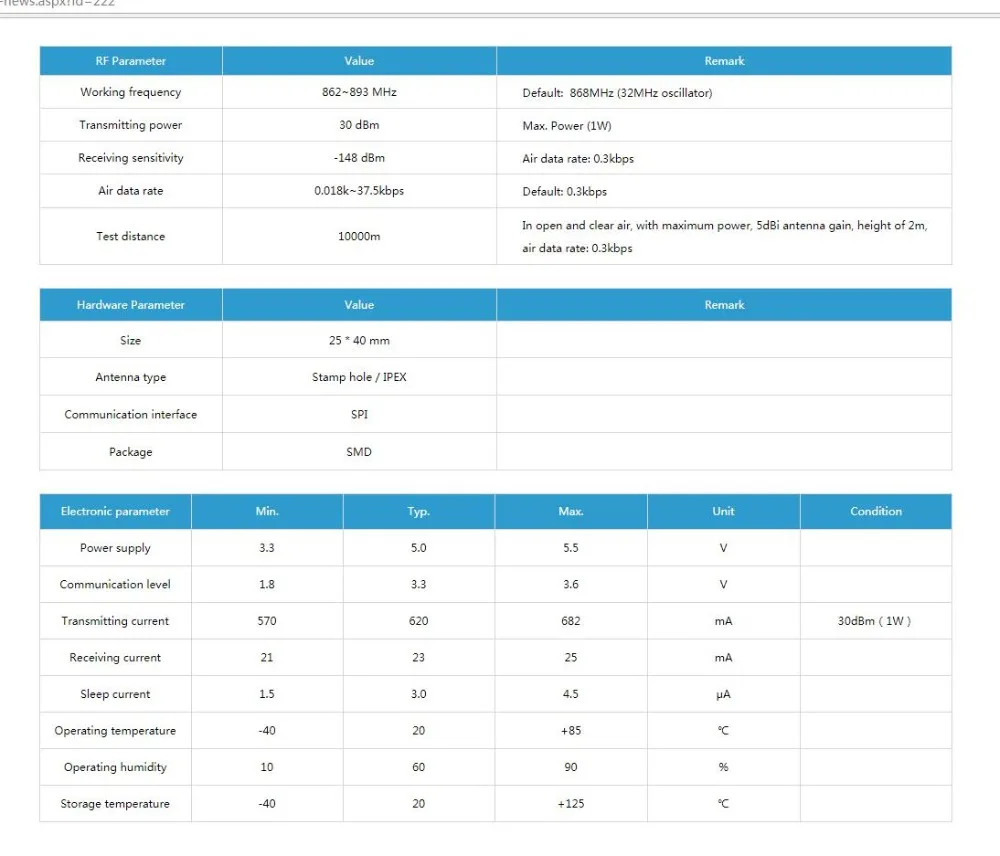The image size is (1000, 856).
Task: Click the 'Operating humidity' label
Action: point(115,767)
